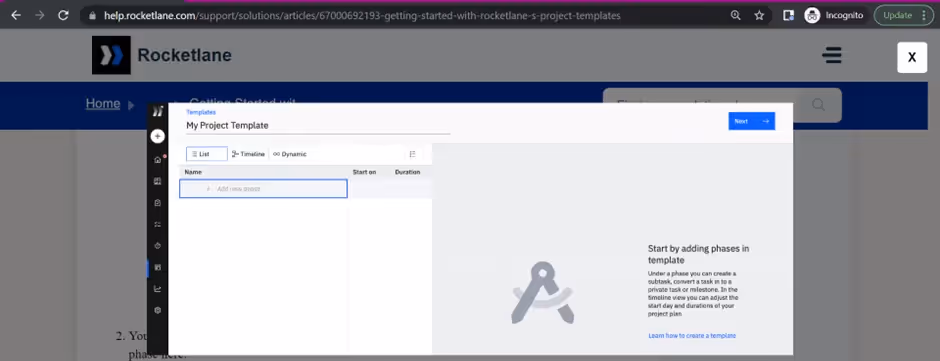The height and width of the screenshot is (361, 940).
Task: Click the list options icon beside Dynamic
Action: [412, 154]
